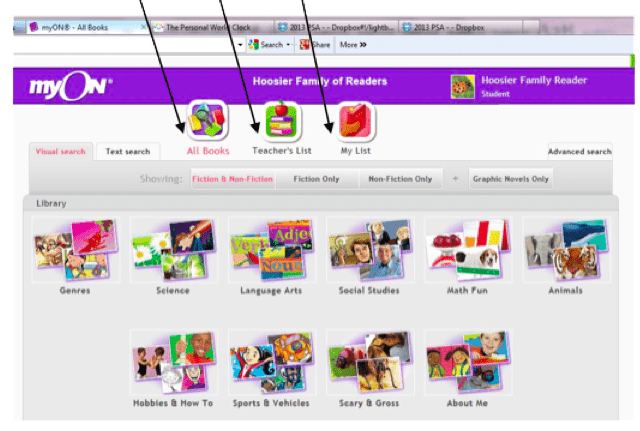Open the Animals category thumbnail
This screenshot has width=640, height=431.
(566, 249)
